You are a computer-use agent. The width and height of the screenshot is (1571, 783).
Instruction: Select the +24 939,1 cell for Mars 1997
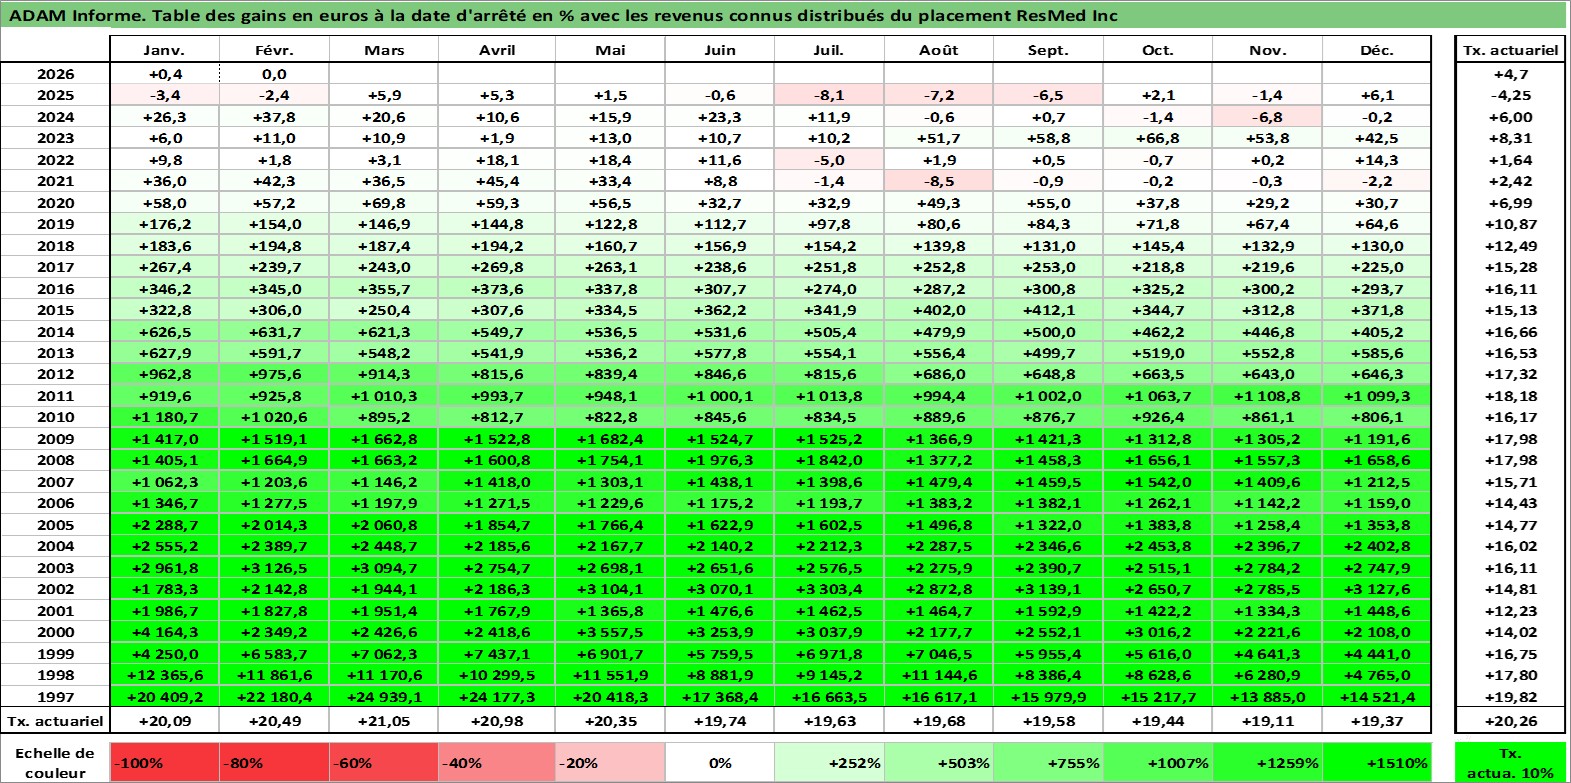pyautogui.click(x=384, y=697)
